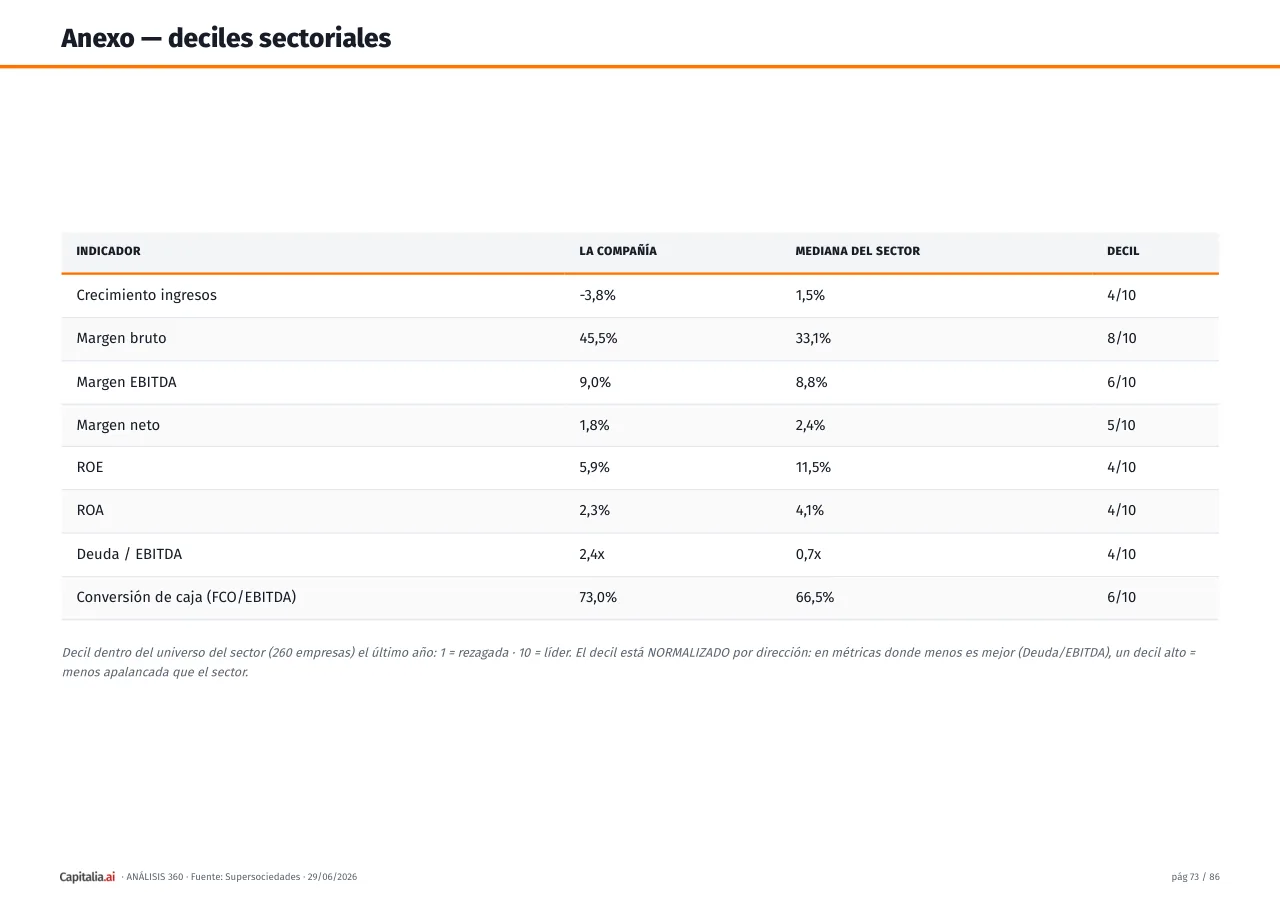
Task: Click the DECIL column header
Action: (1122, 251)
